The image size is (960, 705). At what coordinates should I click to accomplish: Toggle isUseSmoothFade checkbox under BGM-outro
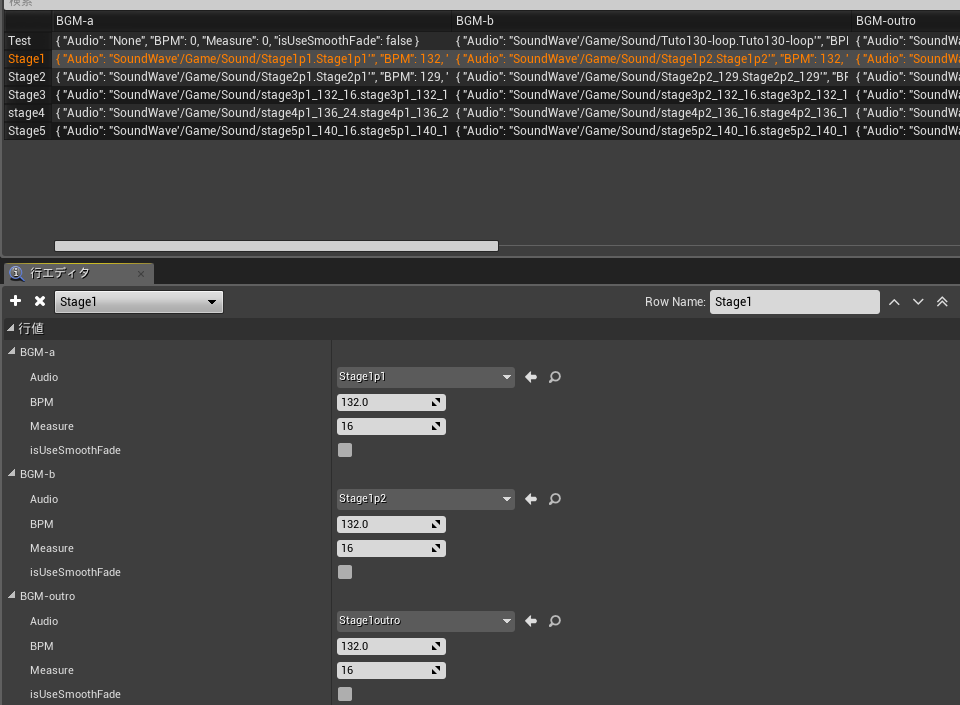click(x=345, y=693)
